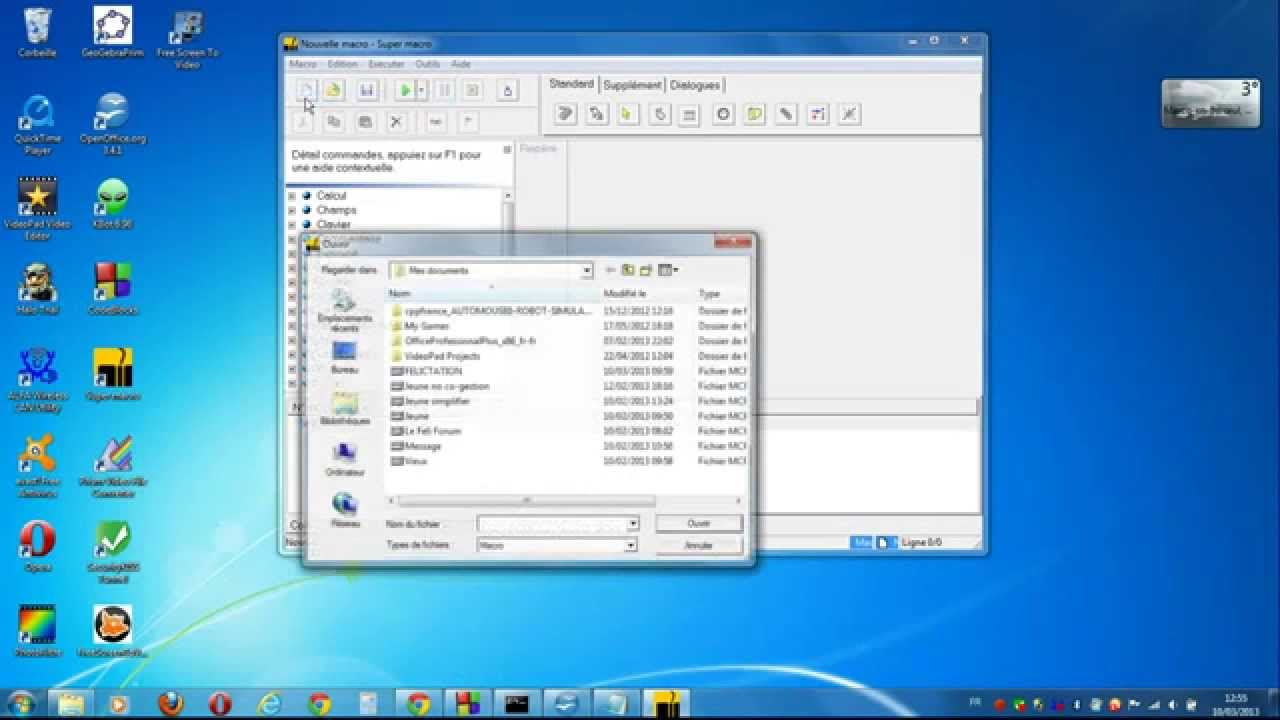1280x720 pixels.
Task: Select the FELICITATION macro file
Action: pos(433,371)
